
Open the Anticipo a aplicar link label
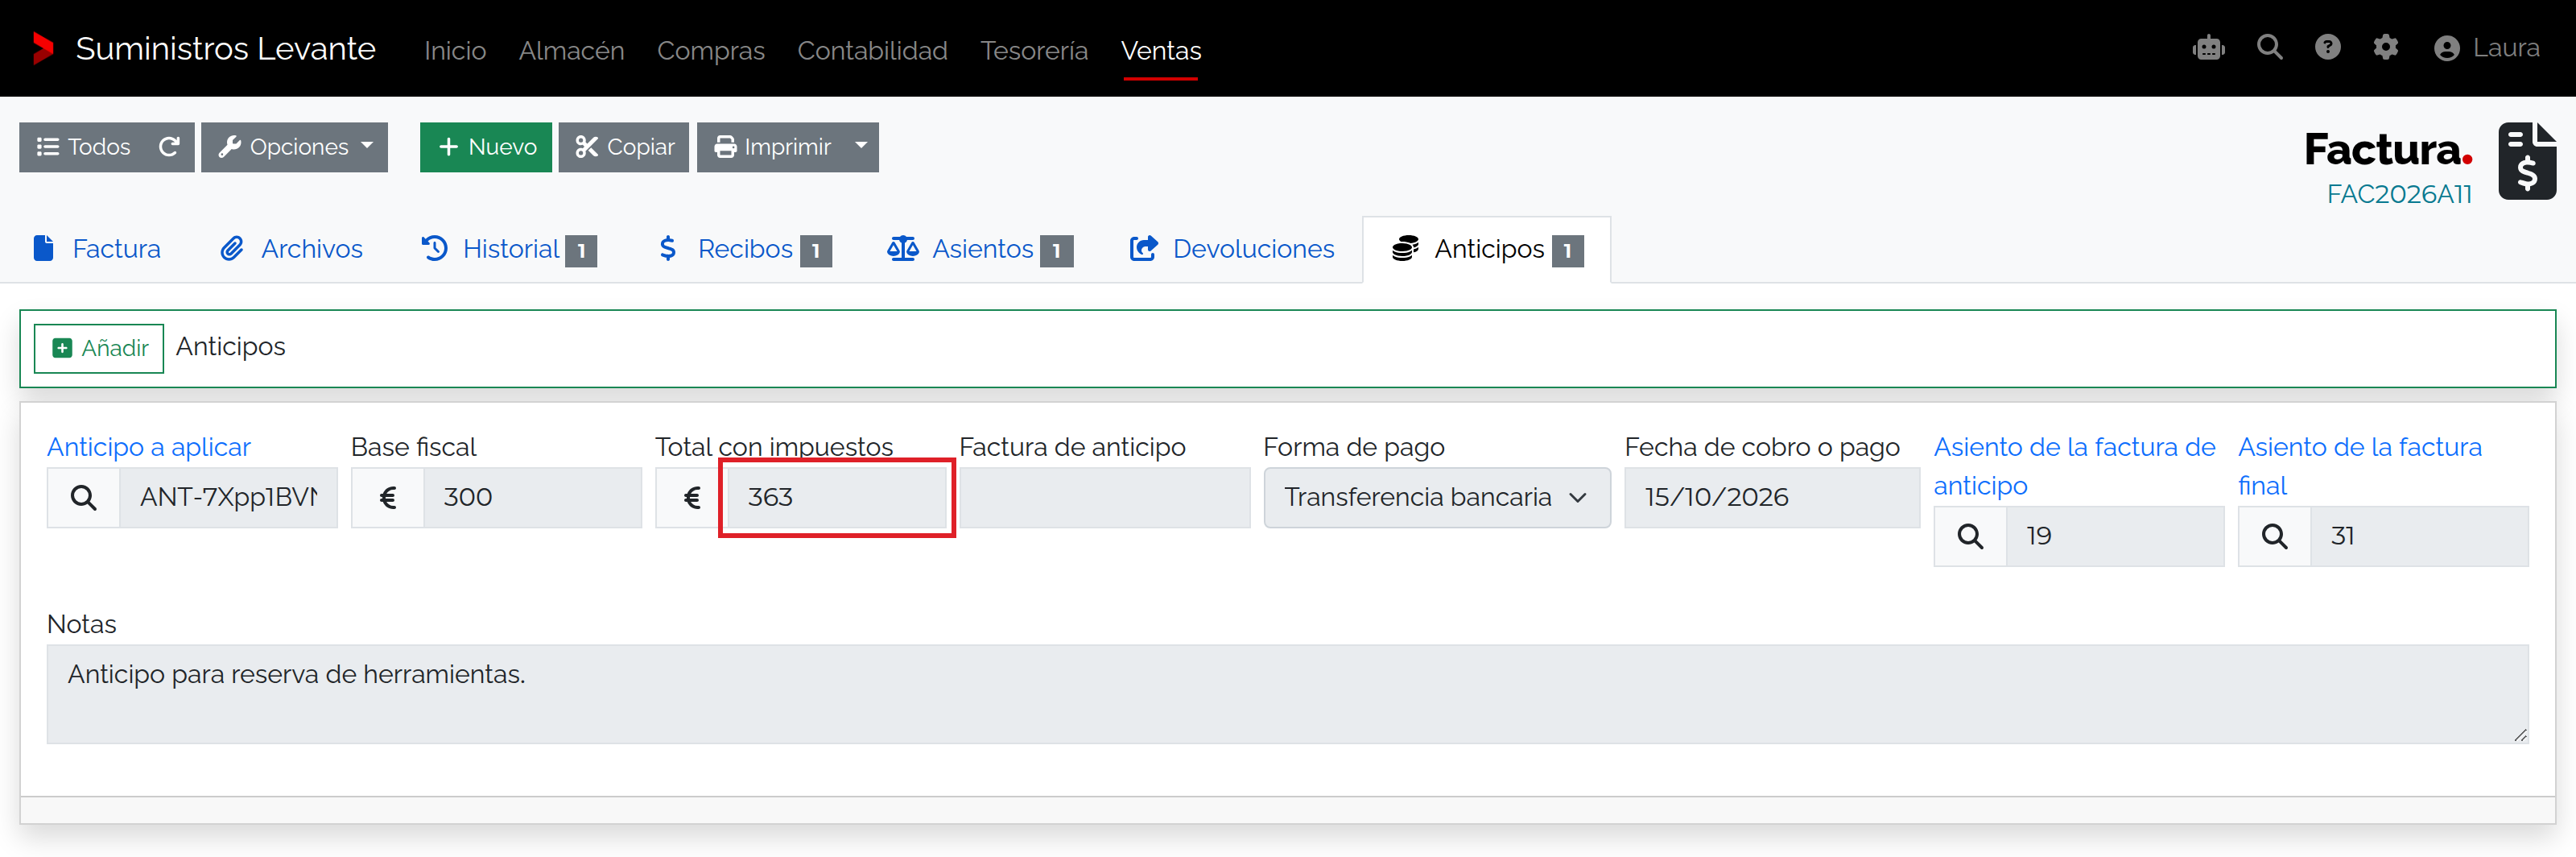click(149, 447)
